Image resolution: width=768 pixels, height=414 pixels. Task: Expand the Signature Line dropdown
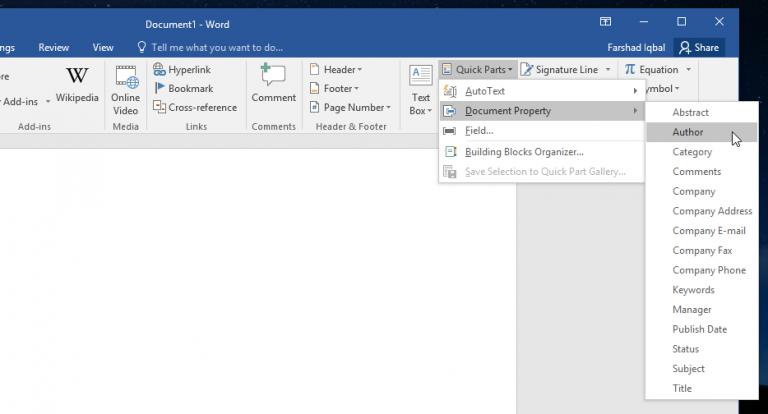[607, 70]
